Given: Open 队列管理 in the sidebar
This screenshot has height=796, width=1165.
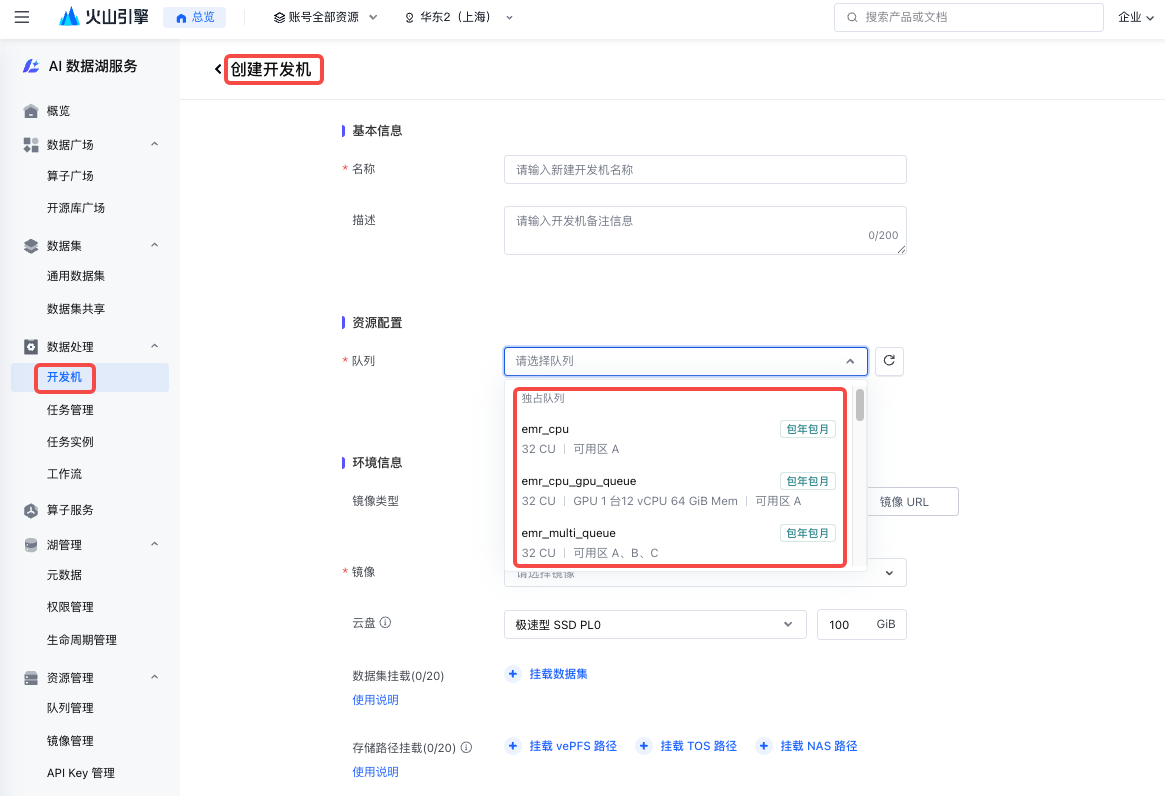Looking at the screenshot, I should coord(70,708).
